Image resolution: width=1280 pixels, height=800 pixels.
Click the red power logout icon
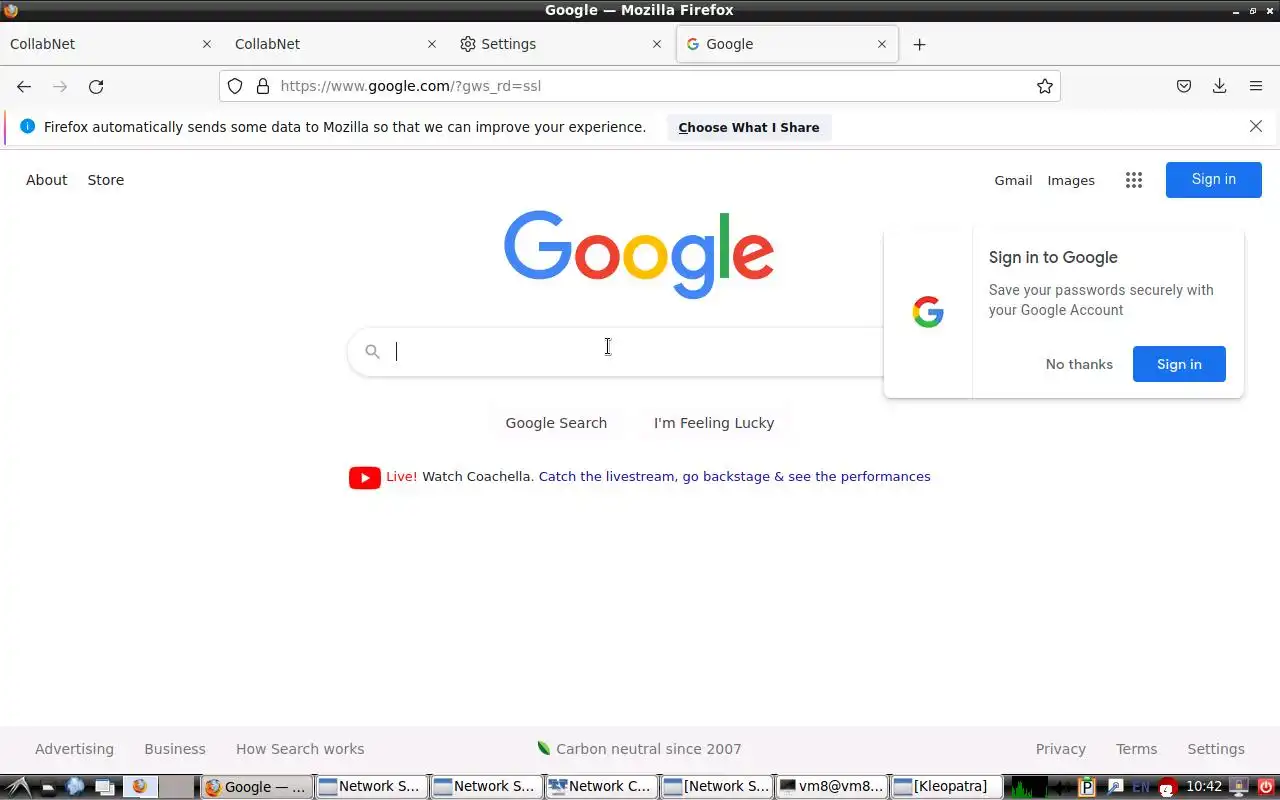click(1266, 786)
